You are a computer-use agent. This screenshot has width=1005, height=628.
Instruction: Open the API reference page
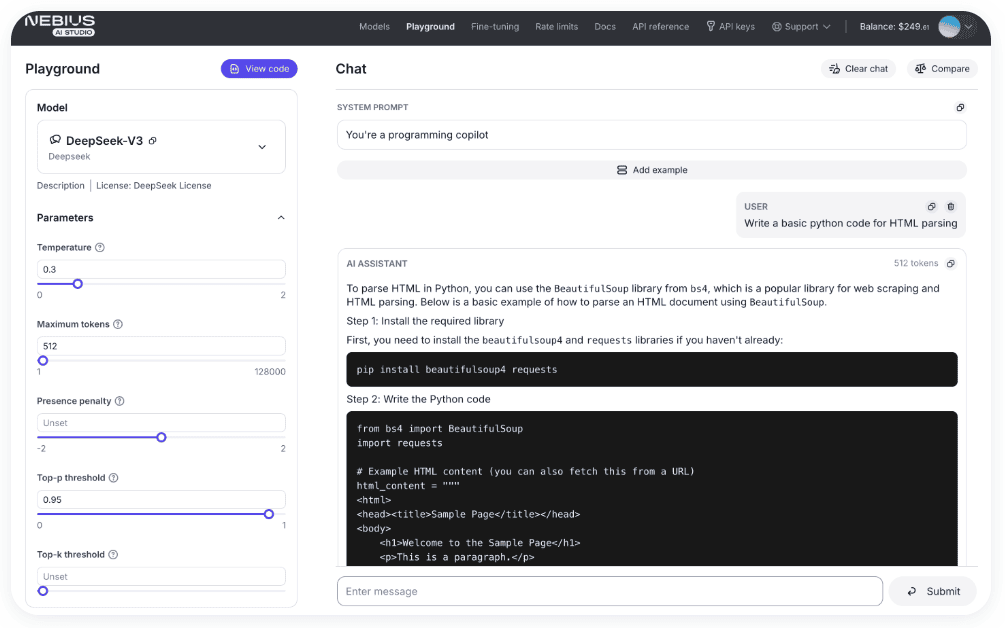click(x=661, y=26)
